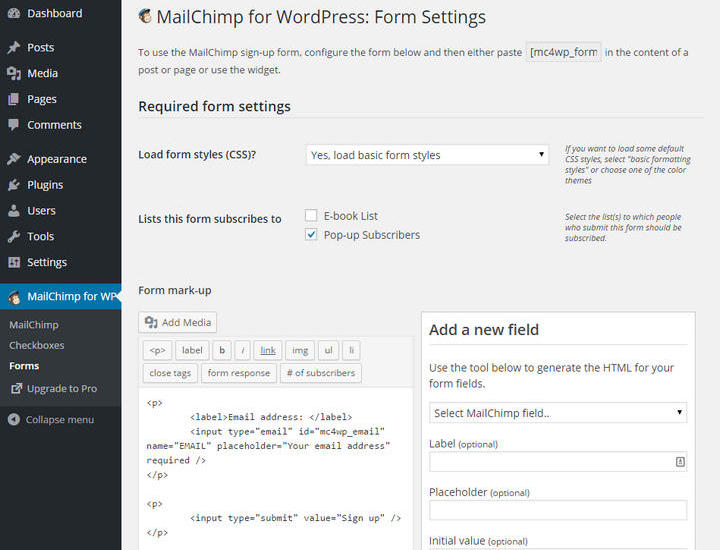Apply bold with the b button
The width and height of the screenshot is (720, 550).
pyautogui.click(x=222, y=350)
